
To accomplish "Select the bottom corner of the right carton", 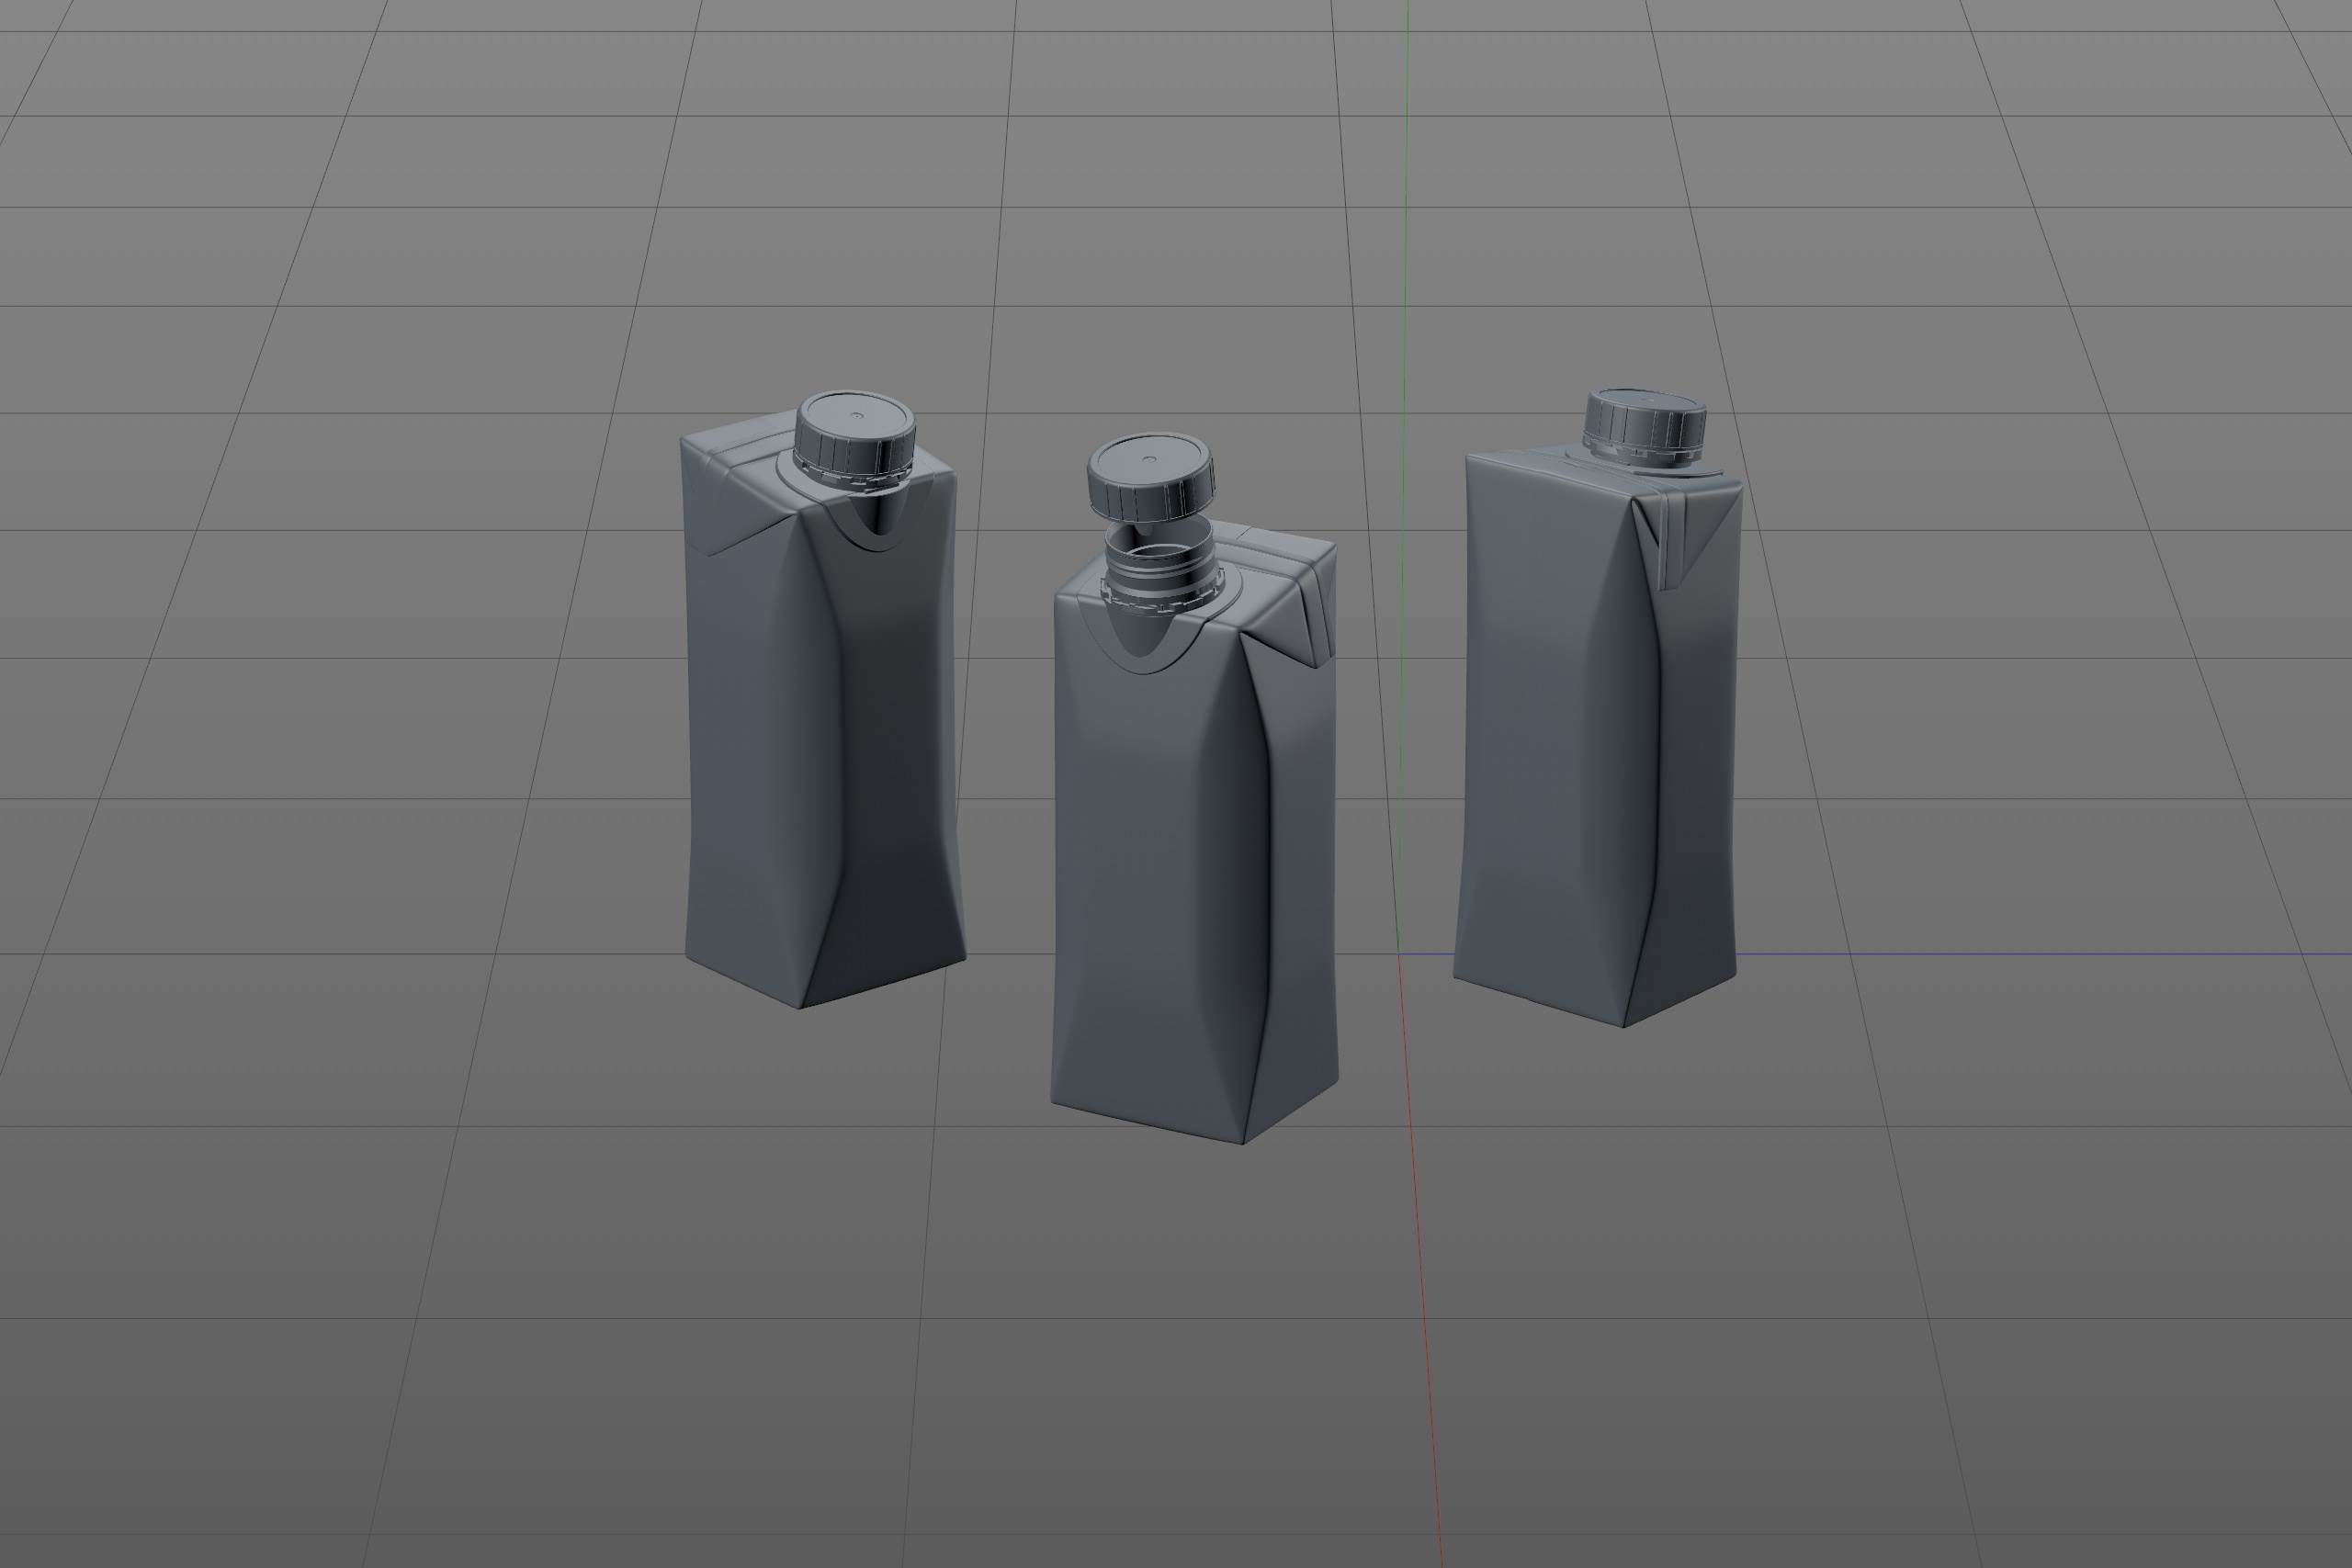I will 1623,1025.
